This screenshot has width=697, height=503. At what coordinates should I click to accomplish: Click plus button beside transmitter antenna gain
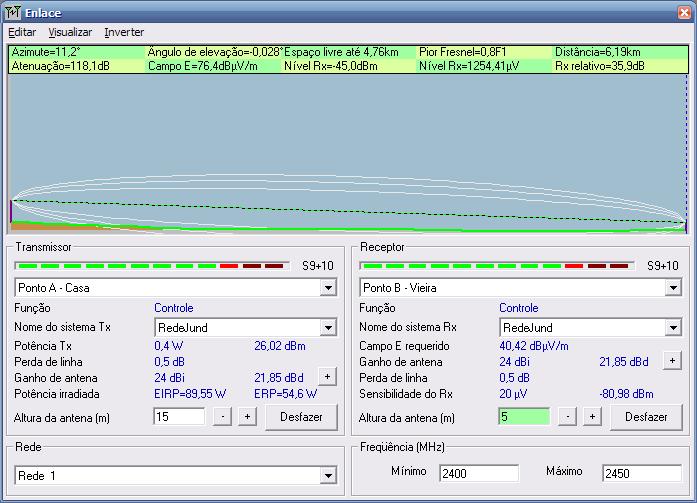[x=326, y=376]
